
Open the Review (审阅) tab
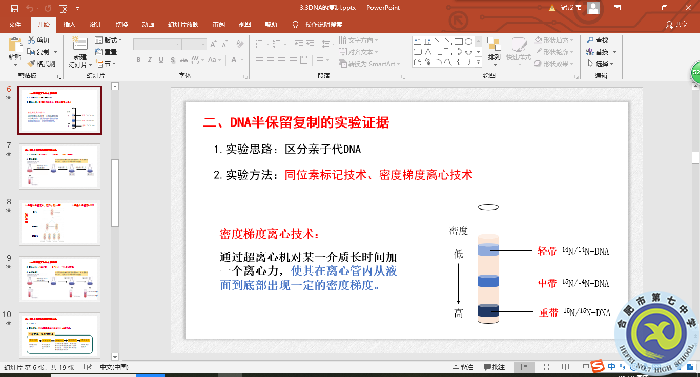tap(219, 25)
